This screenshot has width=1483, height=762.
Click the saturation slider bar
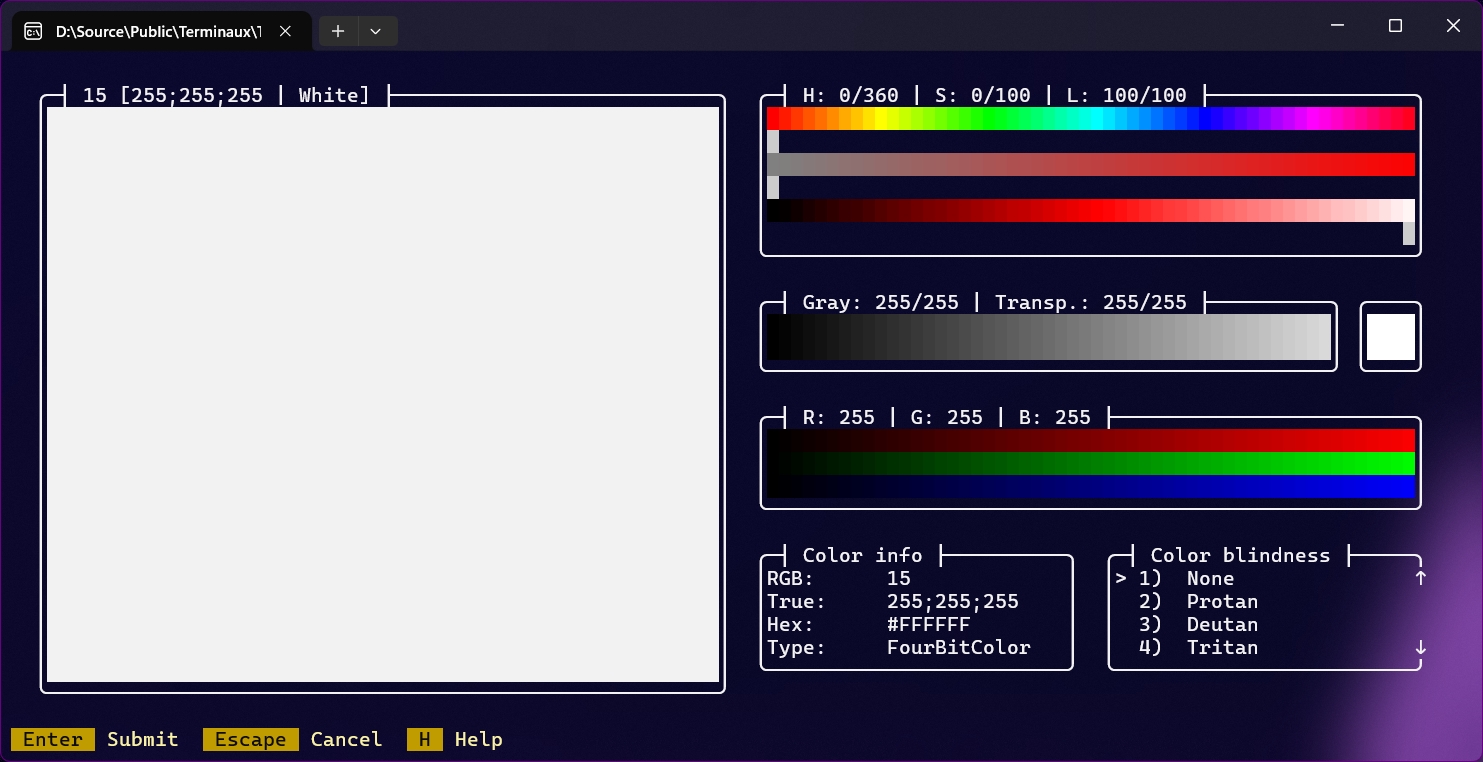tap(1090, 164)
